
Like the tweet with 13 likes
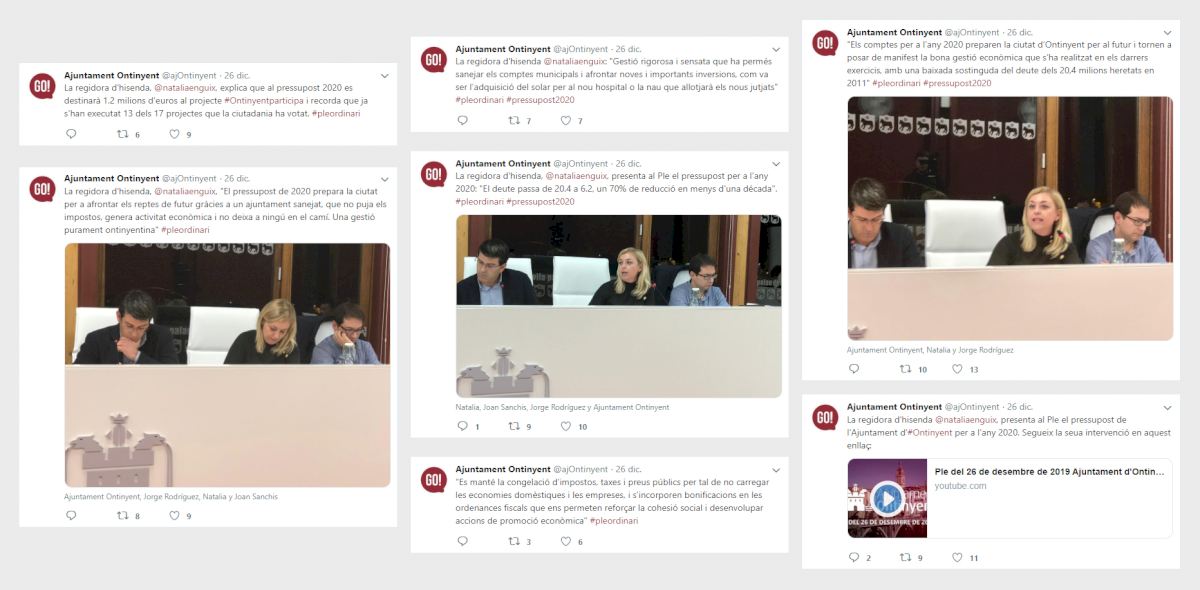click(958, 369)
